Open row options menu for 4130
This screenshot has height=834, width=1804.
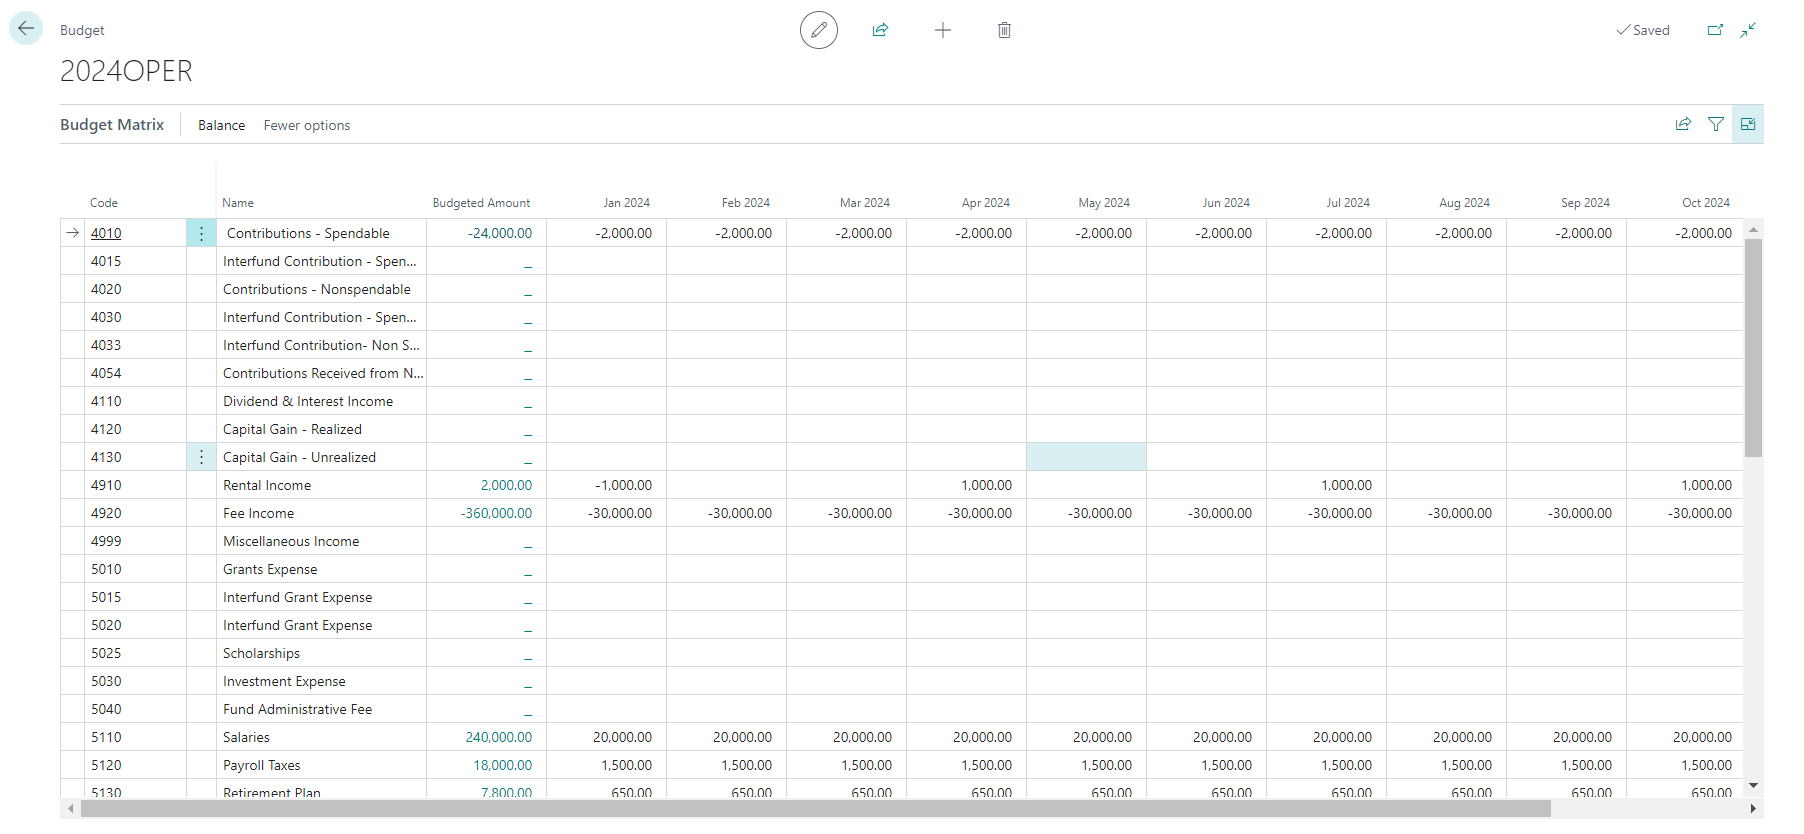tap(201, 457)
